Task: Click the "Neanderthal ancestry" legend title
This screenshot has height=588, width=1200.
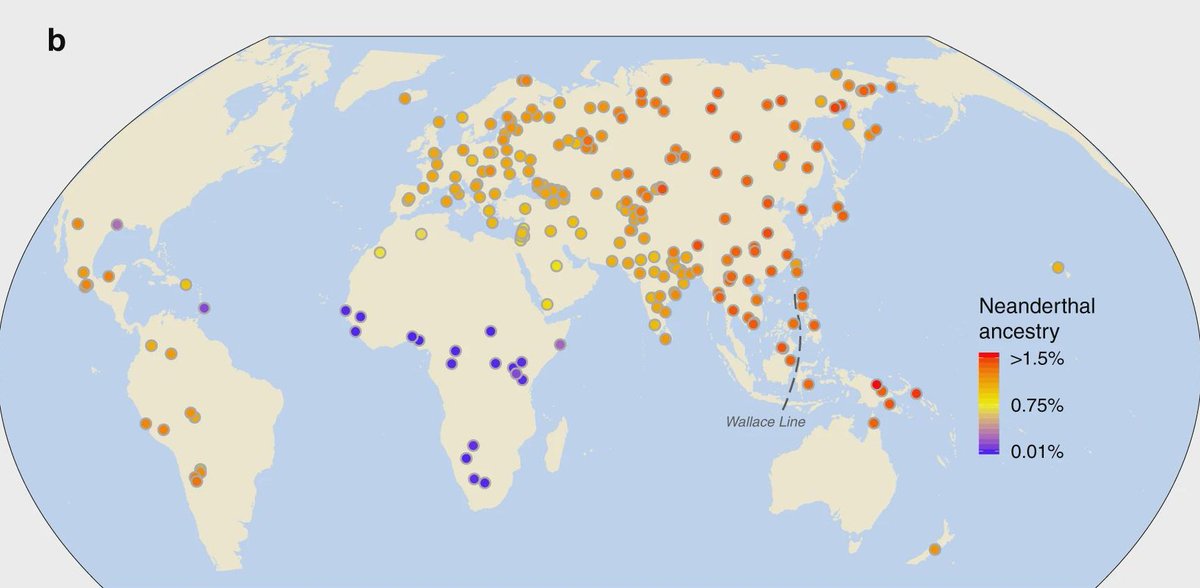Action: tap(1035, 318)
